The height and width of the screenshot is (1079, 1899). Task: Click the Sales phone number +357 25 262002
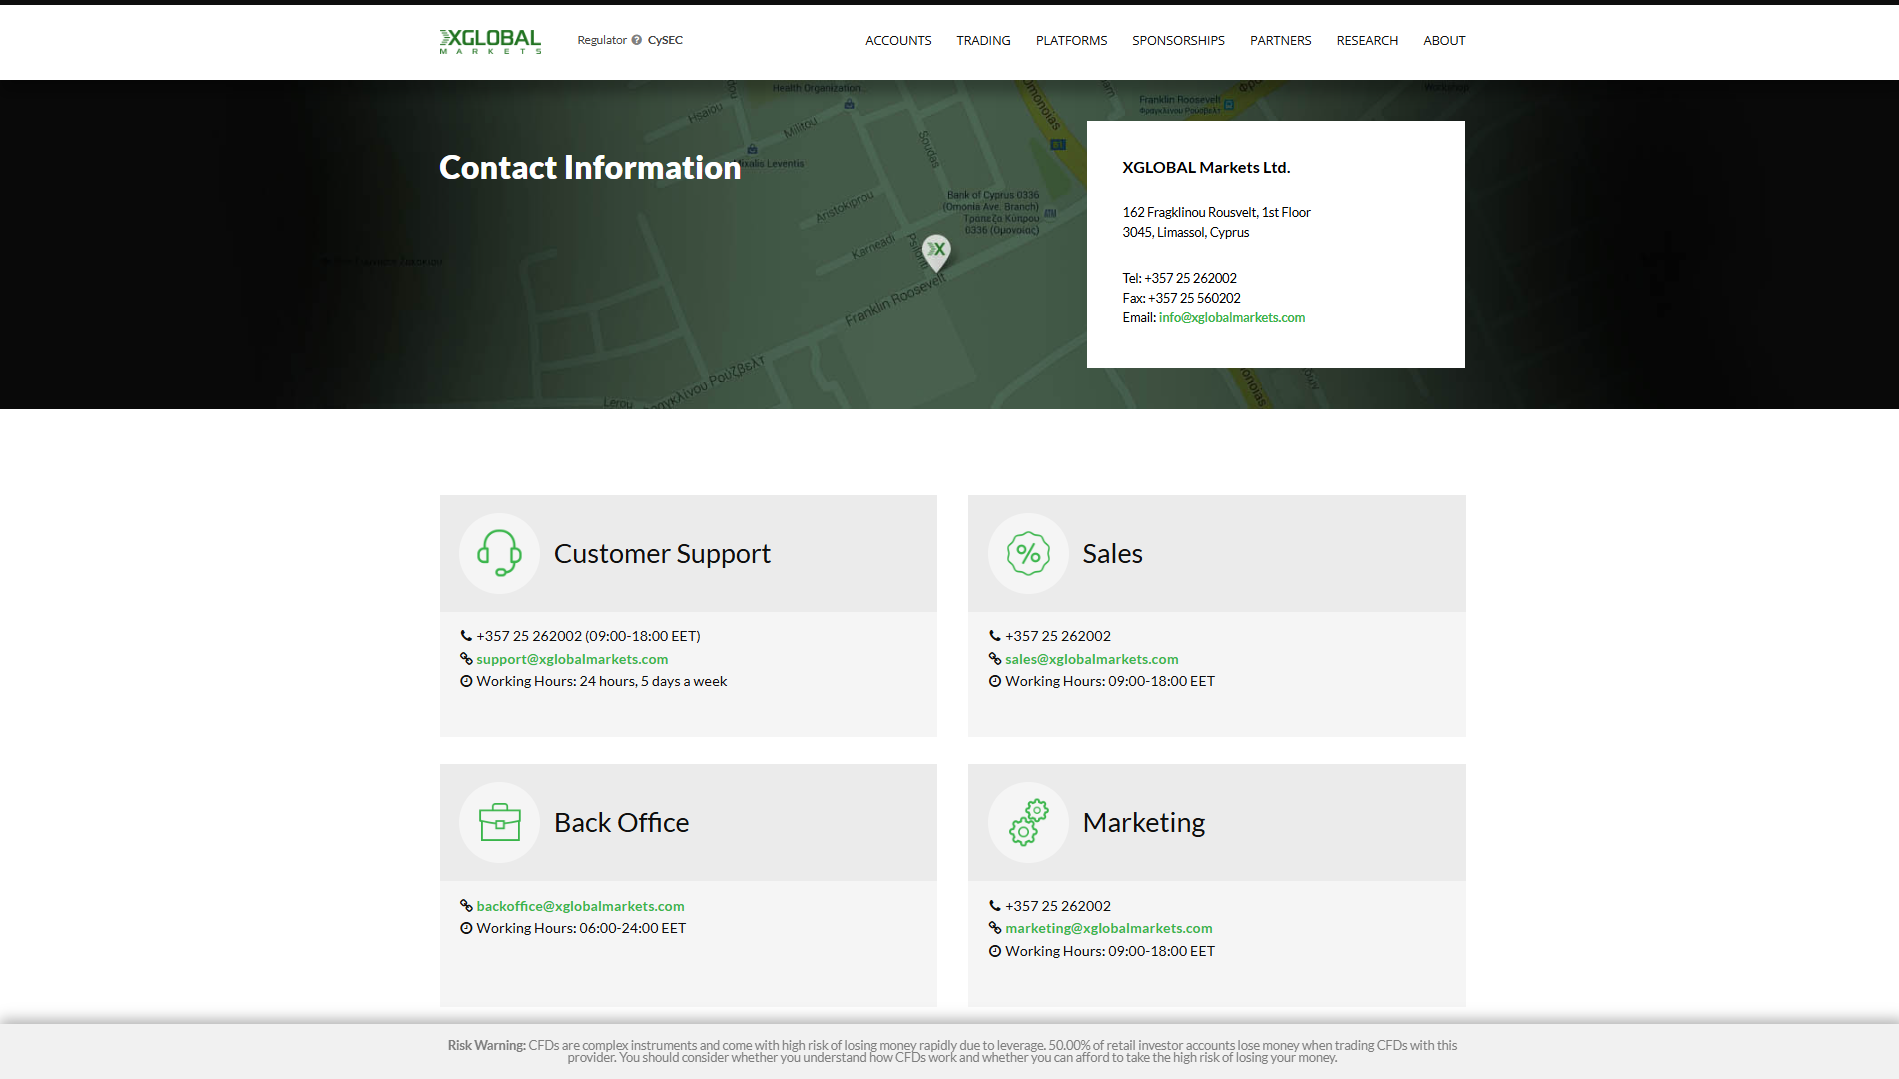coord(1058,636)
